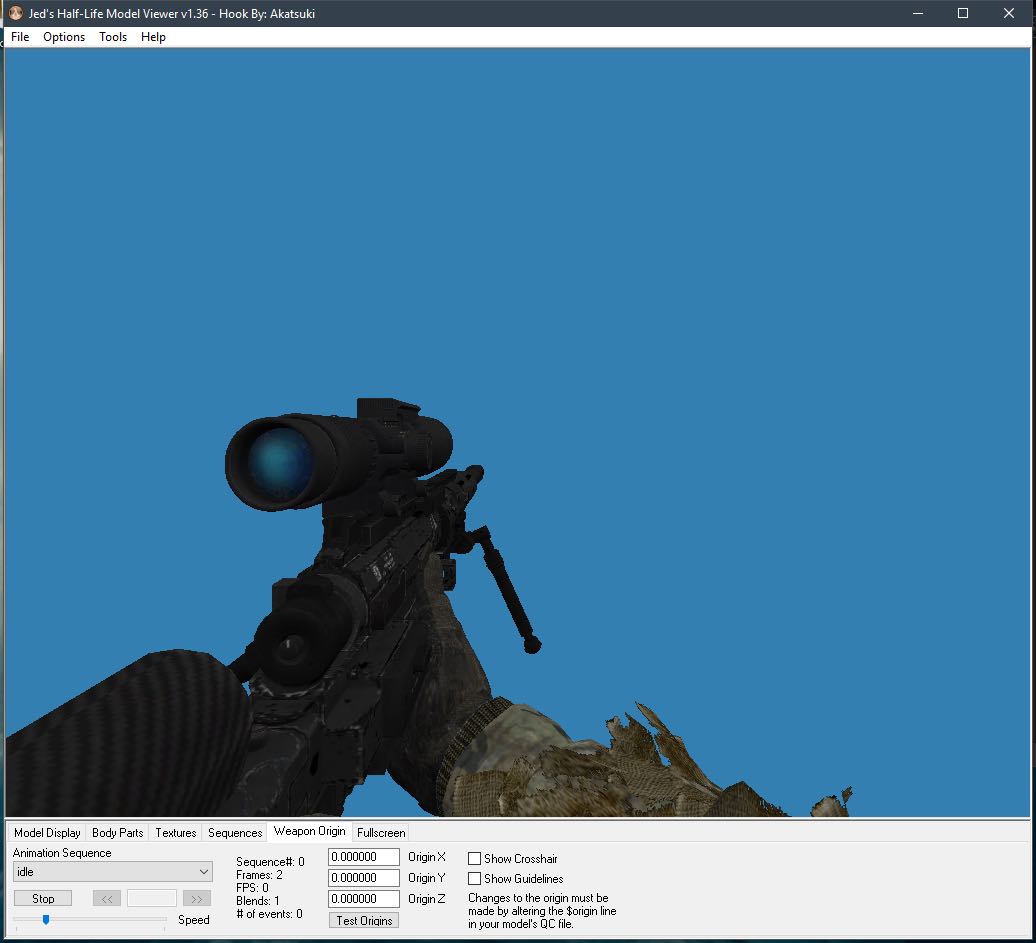Open the File menu
1036x943 pixels.
tap(20, 37)
